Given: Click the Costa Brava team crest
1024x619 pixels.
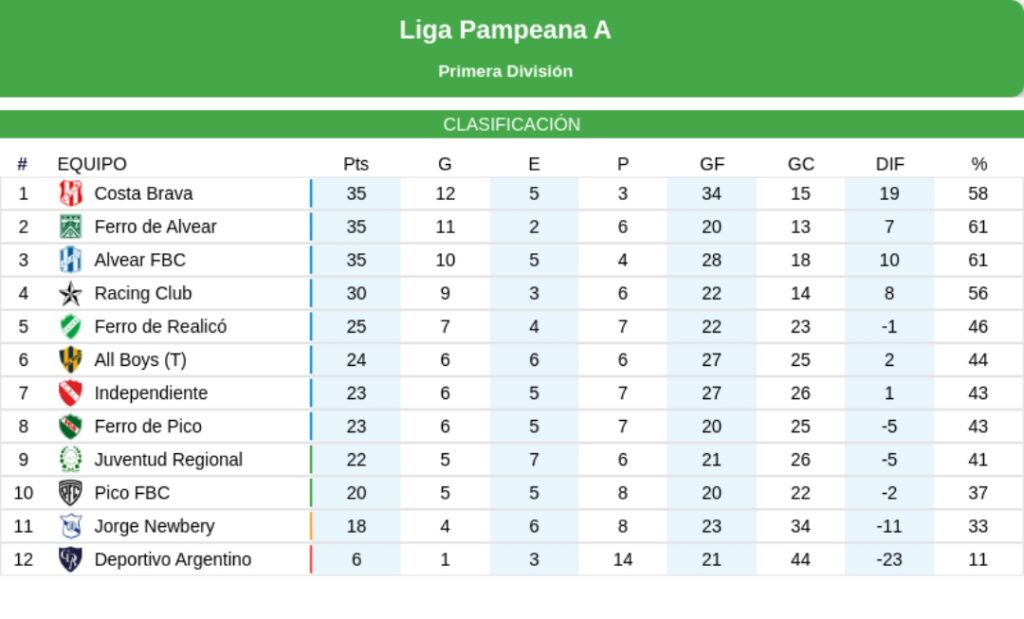Looking at the screenshot, I should 71,194.
